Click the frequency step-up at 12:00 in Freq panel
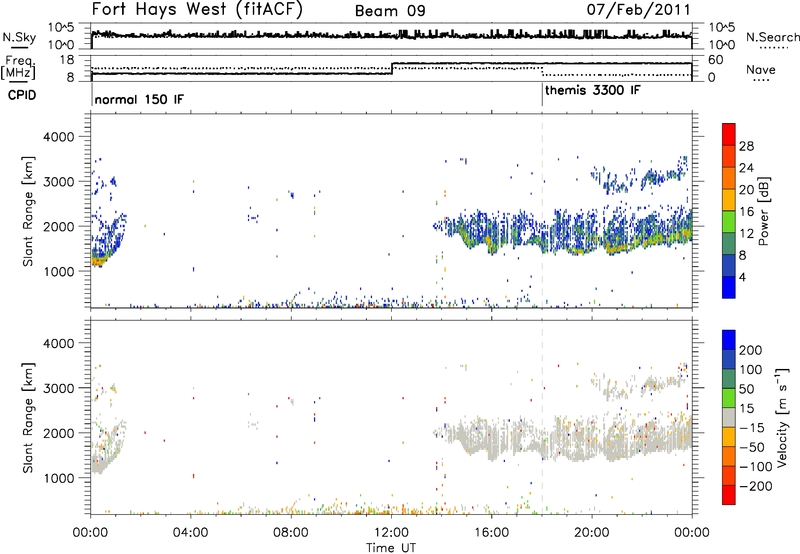The height and width of the screenshot is (554, 800). click(x=392, y=68)
